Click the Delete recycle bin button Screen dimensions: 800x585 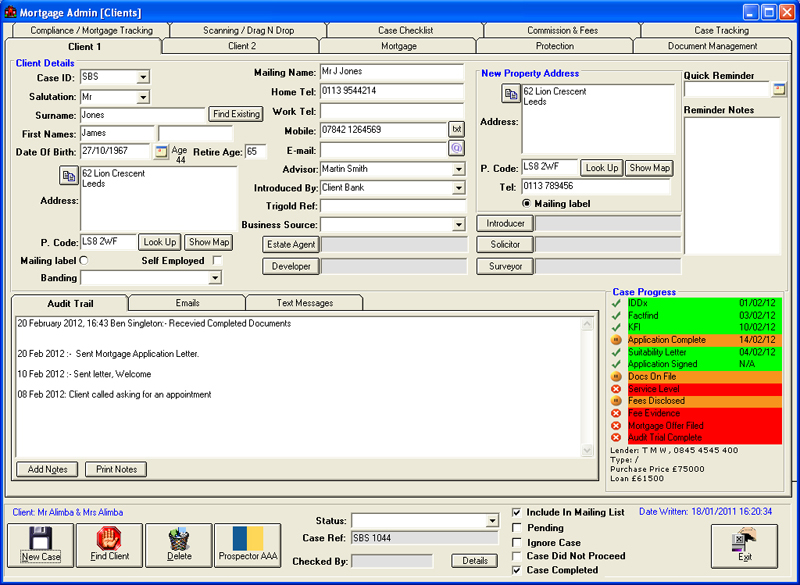click(179, 545)
